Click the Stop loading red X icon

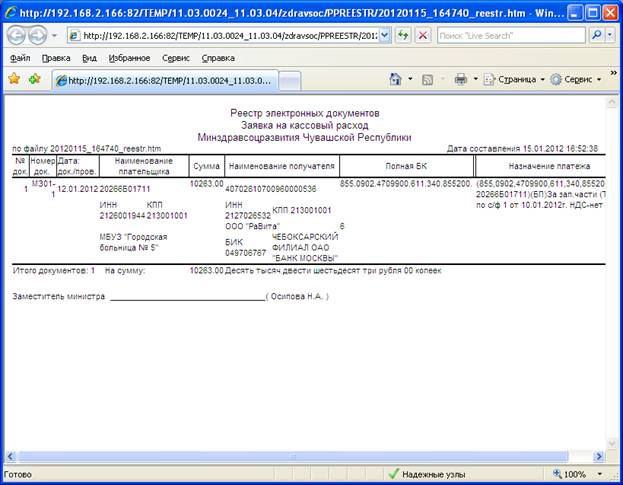point(423,34)
